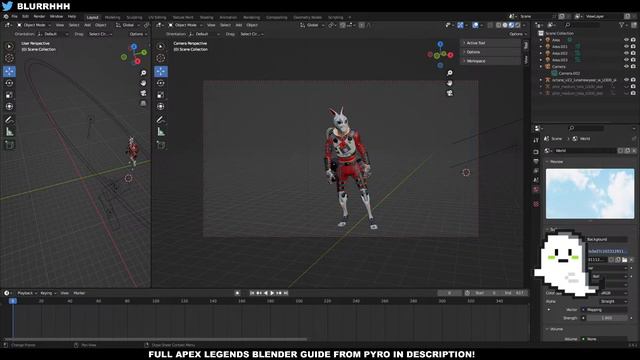Click zoom magnifier icon in camera viewport
This screenshot has width=640, height=360.
click(449, 73)
